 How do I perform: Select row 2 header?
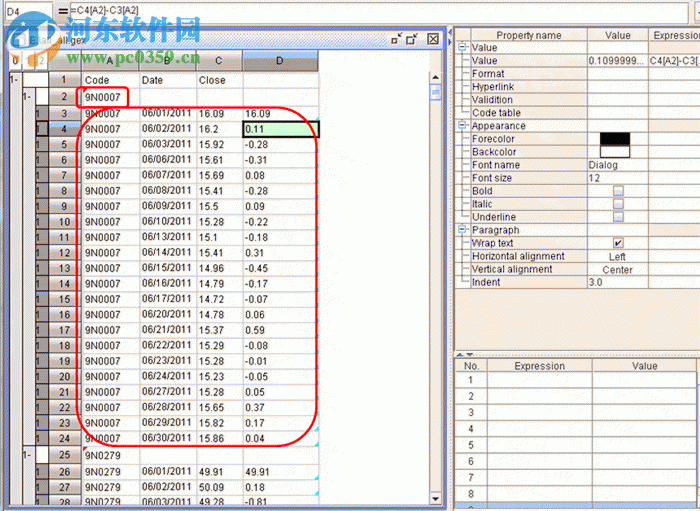point(64,97)
